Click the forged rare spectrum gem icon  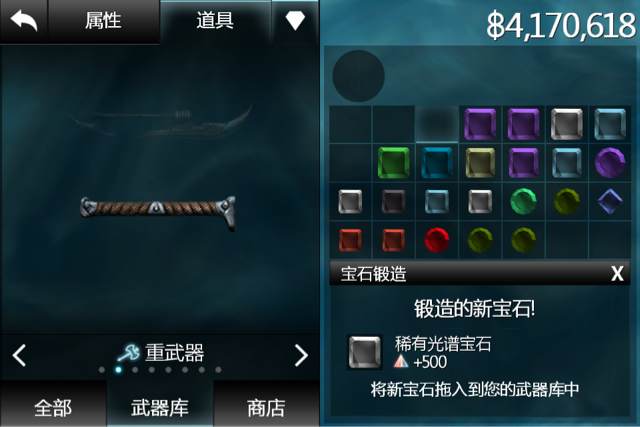pyautogui.click(x=364, y=352)
